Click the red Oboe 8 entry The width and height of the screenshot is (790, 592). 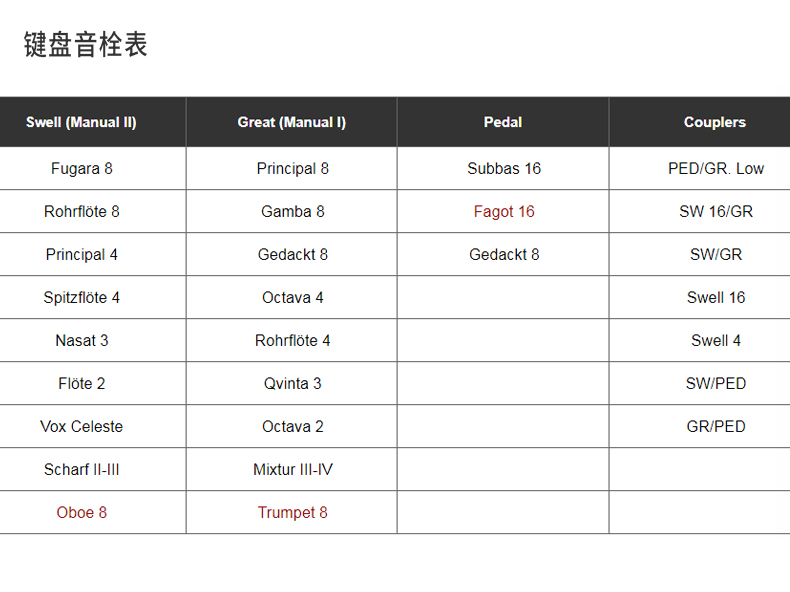(x=82, y=512)
